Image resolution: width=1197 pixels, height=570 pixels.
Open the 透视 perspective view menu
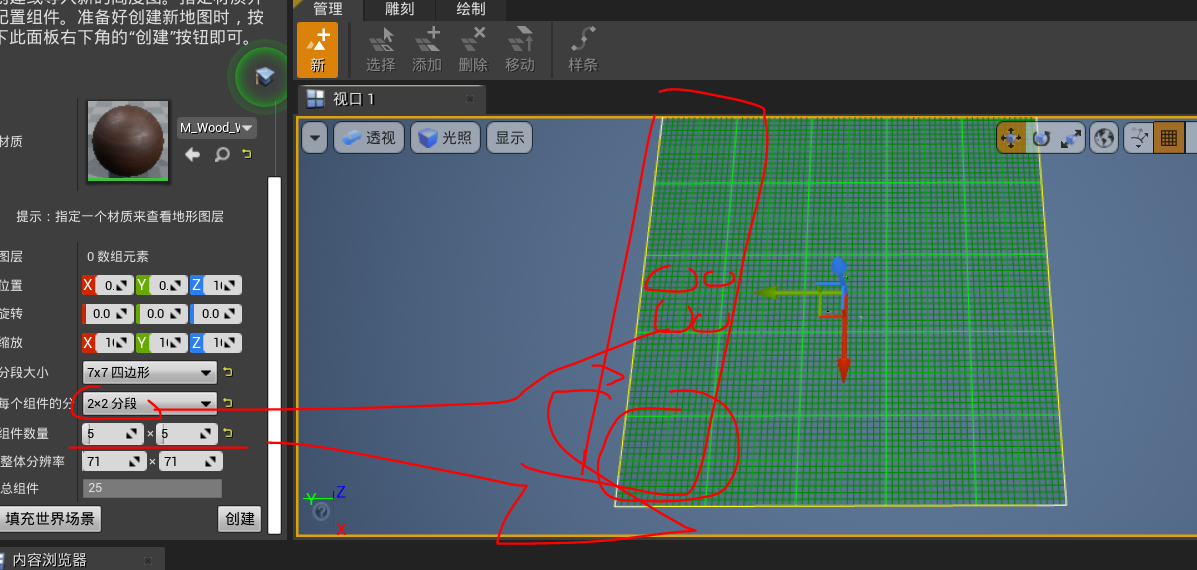click(x=369, y=137)
